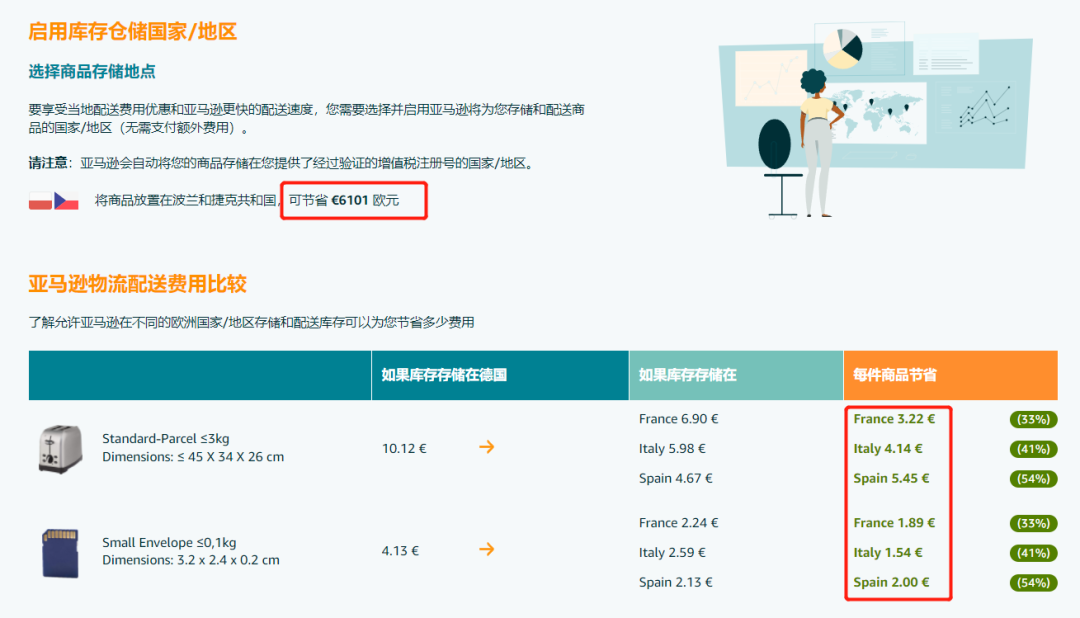The width and height of the screenshot is (1080, 618).
Task: Click the France 1.89 € savings value
Action: point(894,523)
